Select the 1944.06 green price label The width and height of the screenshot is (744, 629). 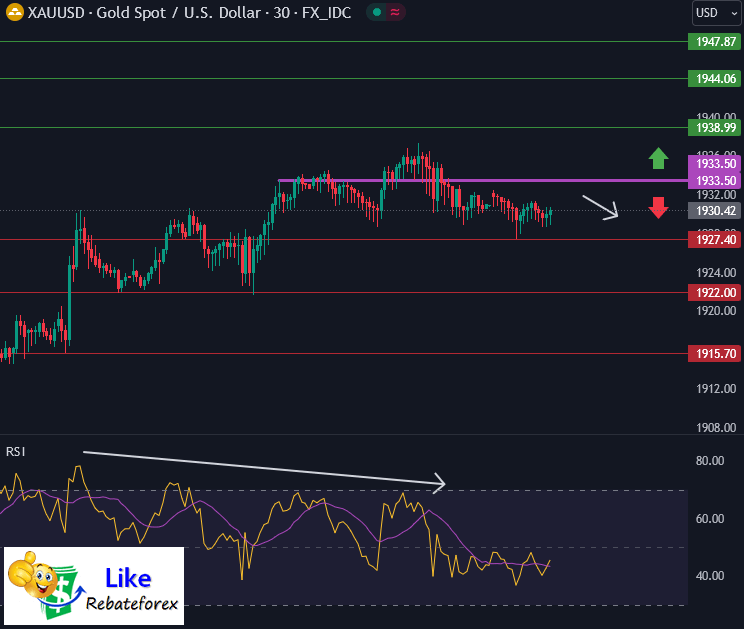tap(715, 78)
